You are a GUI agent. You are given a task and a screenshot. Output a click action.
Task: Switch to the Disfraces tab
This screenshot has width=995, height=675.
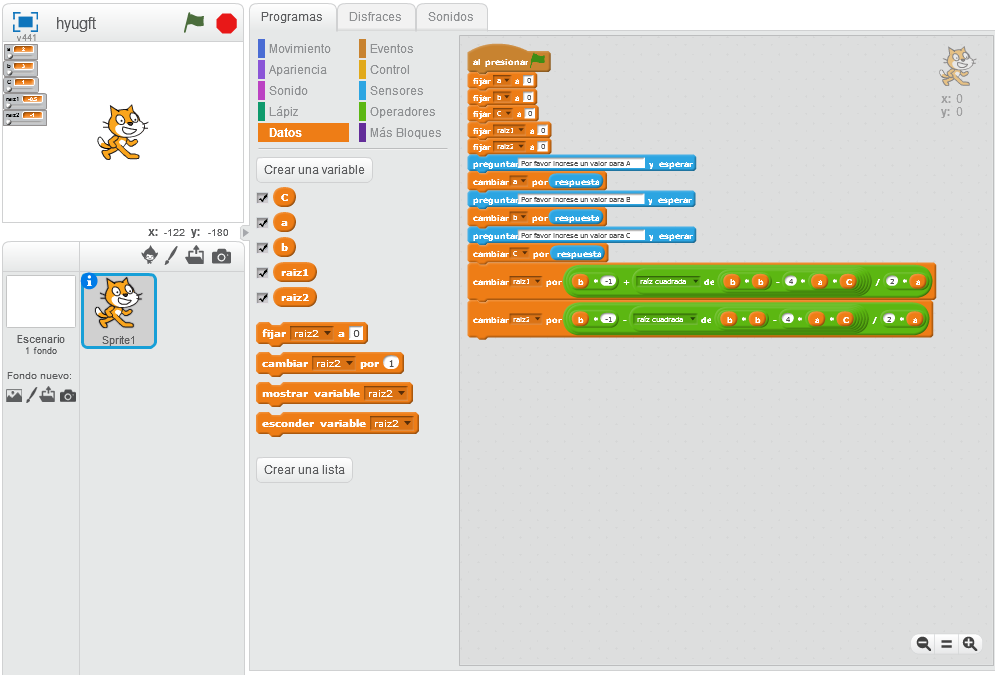(376, 17)
